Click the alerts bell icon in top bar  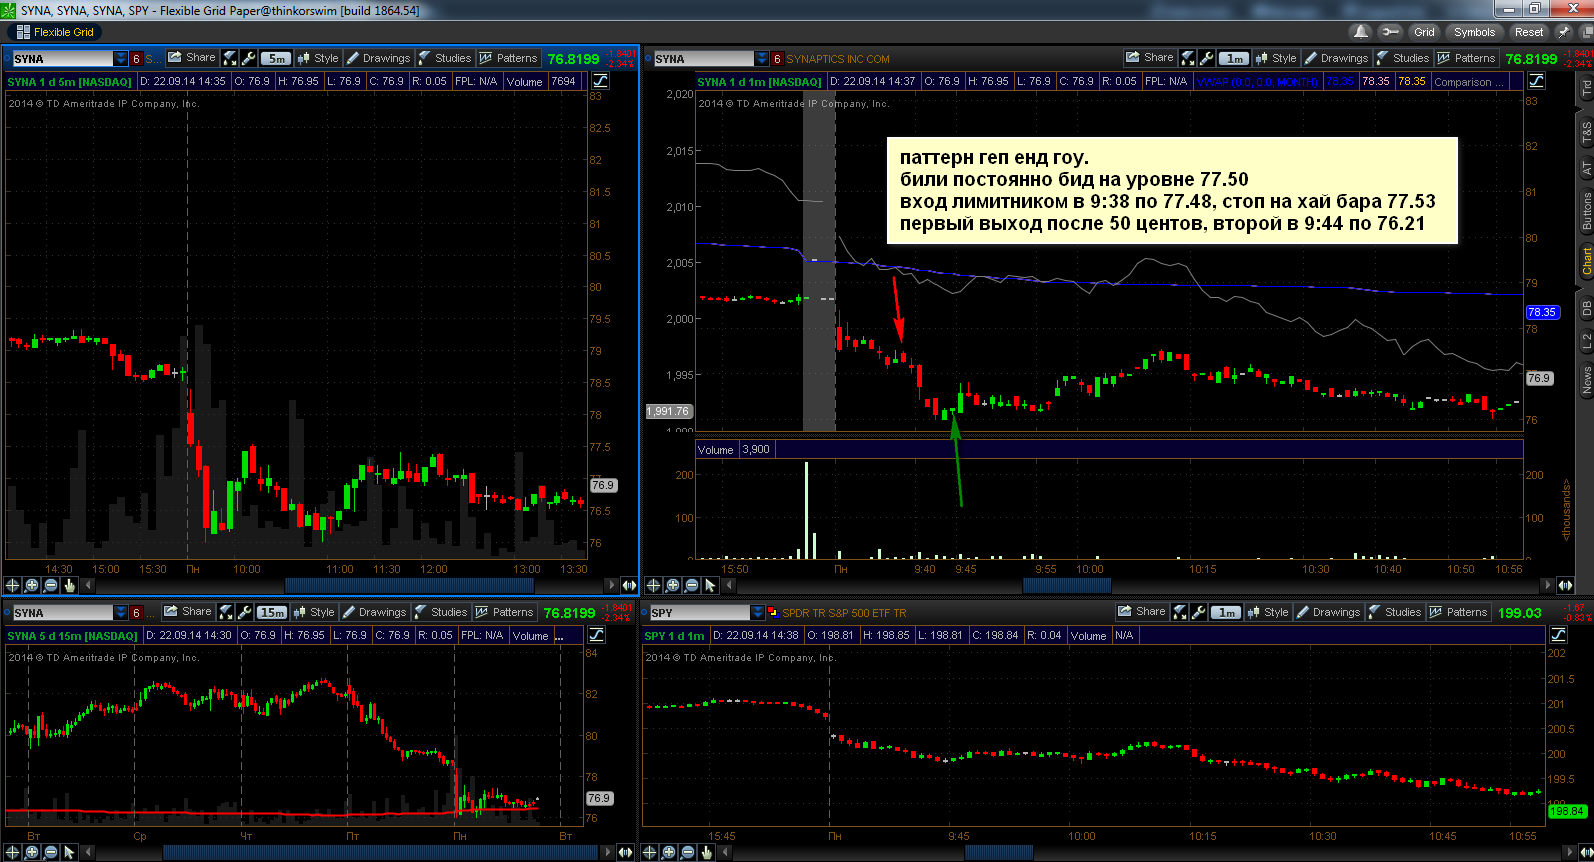[x=1361, y=32]
